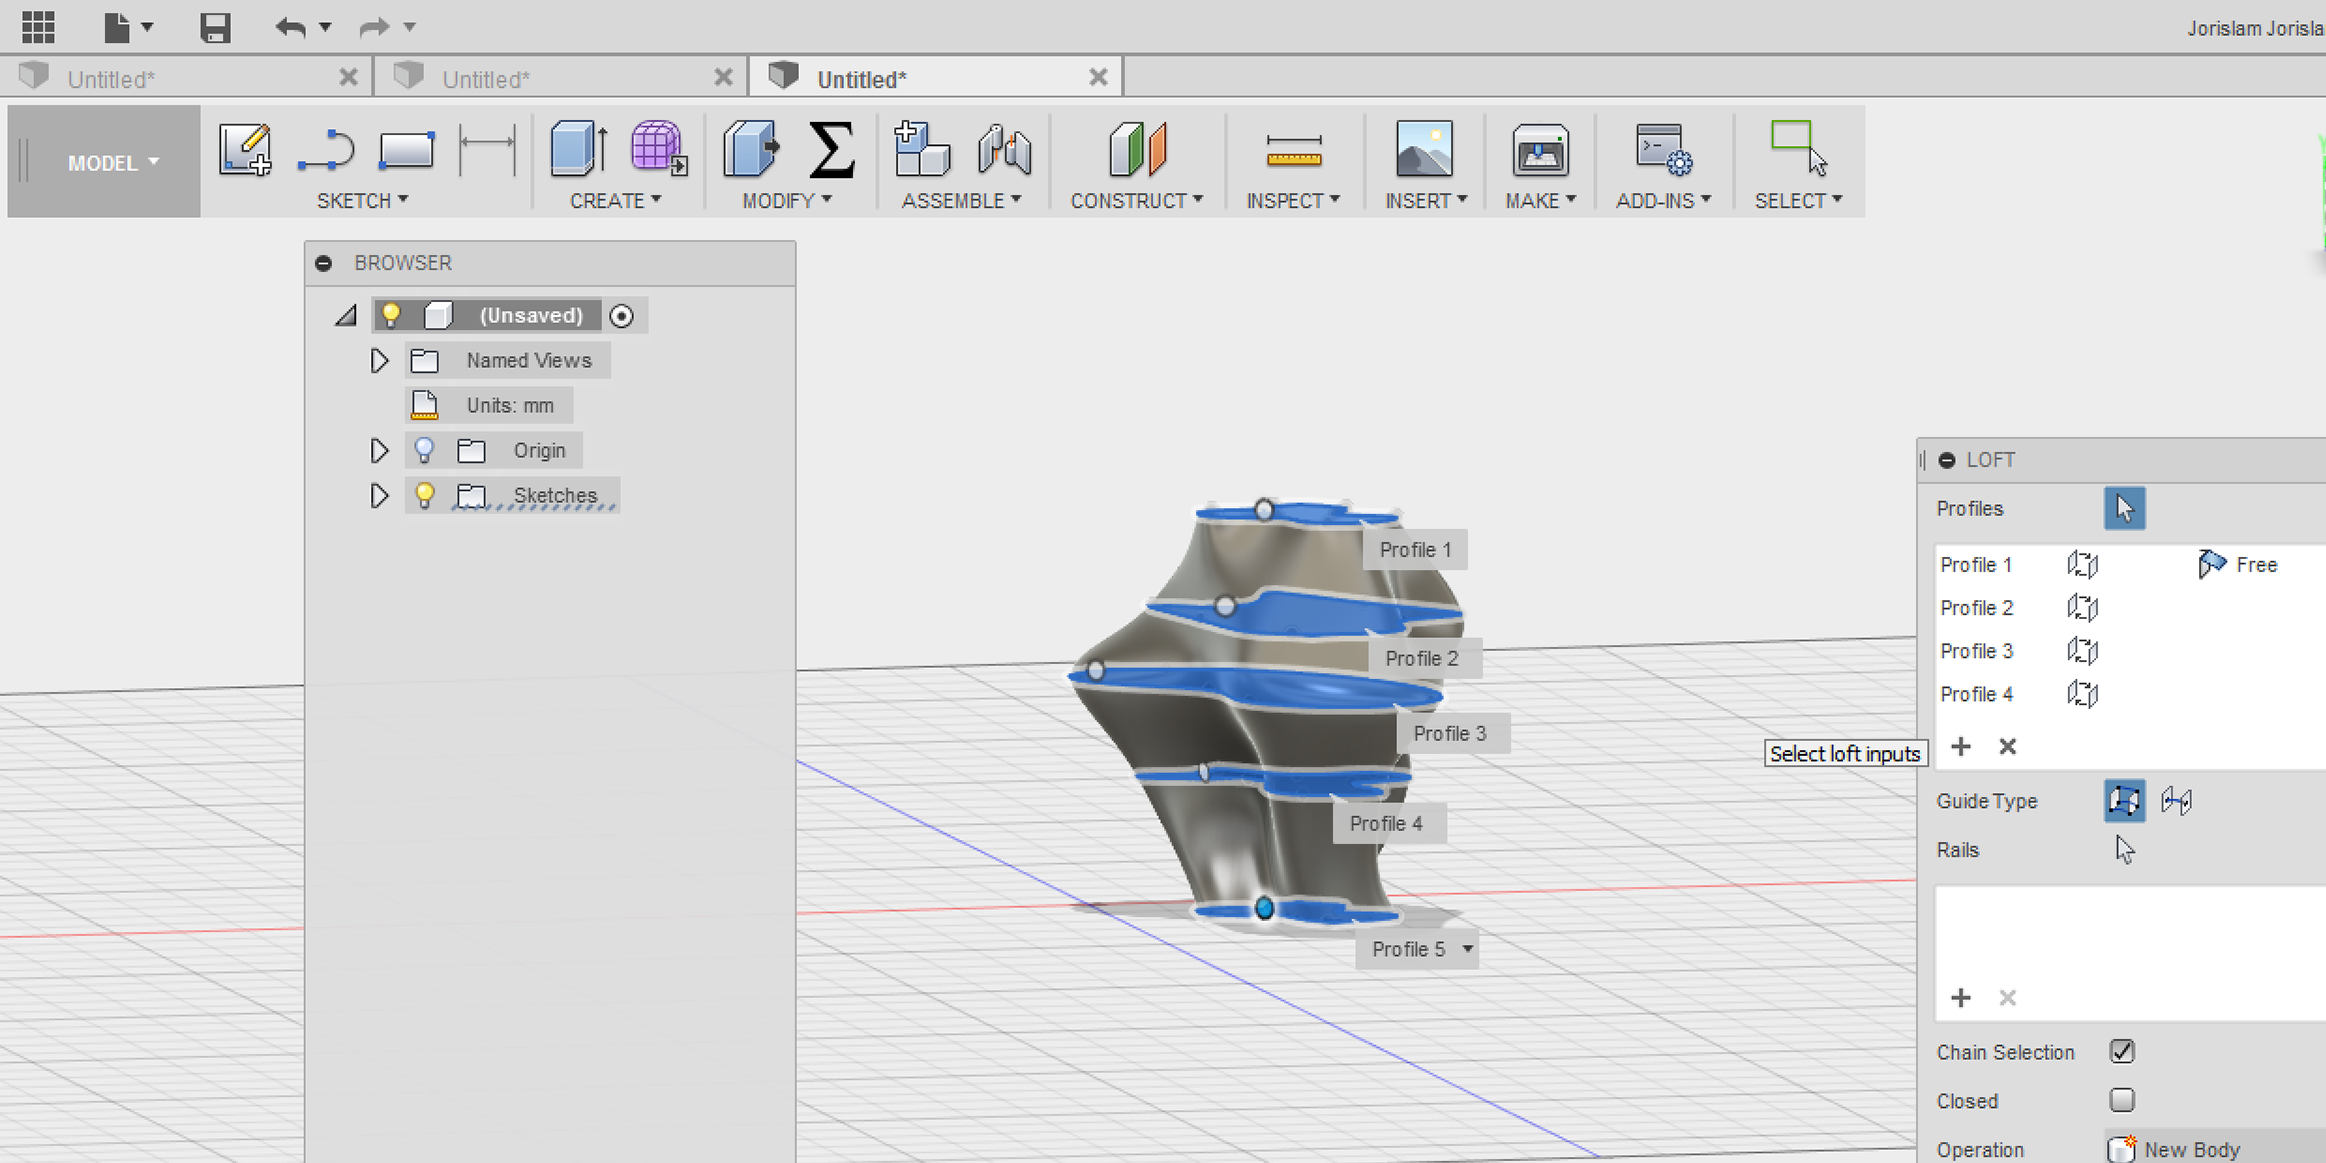Click the 3D Print icon under Make
Image resolution: width=2326 pixels, height=1163 pixels.
pos(1540,151)
